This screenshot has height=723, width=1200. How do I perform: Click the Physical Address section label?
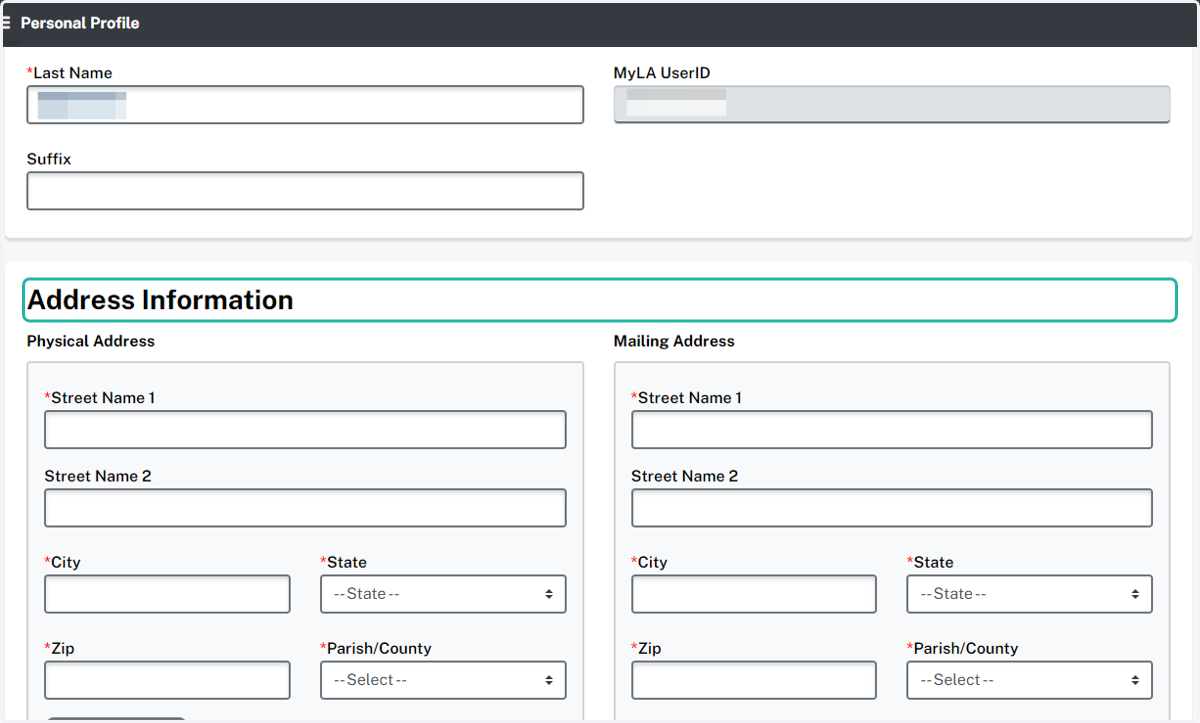click(91, 341)
